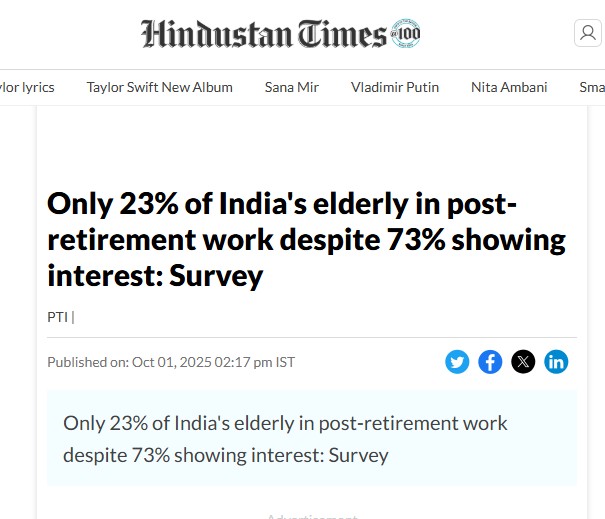The height and width of the screenshot is (519, 605).
Task: Open the partially visible lyrics topic
Action: point(28,87)
